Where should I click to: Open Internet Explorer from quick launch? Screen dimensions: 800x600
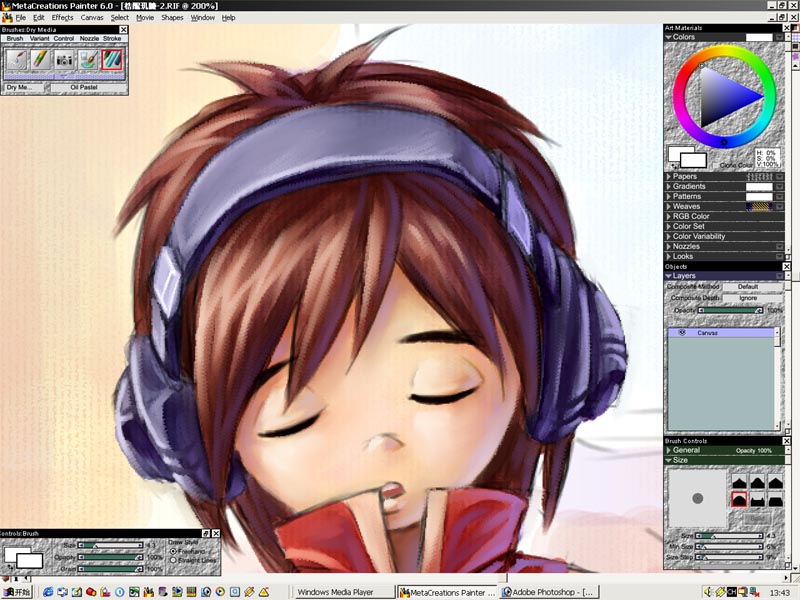click(48, 592)
